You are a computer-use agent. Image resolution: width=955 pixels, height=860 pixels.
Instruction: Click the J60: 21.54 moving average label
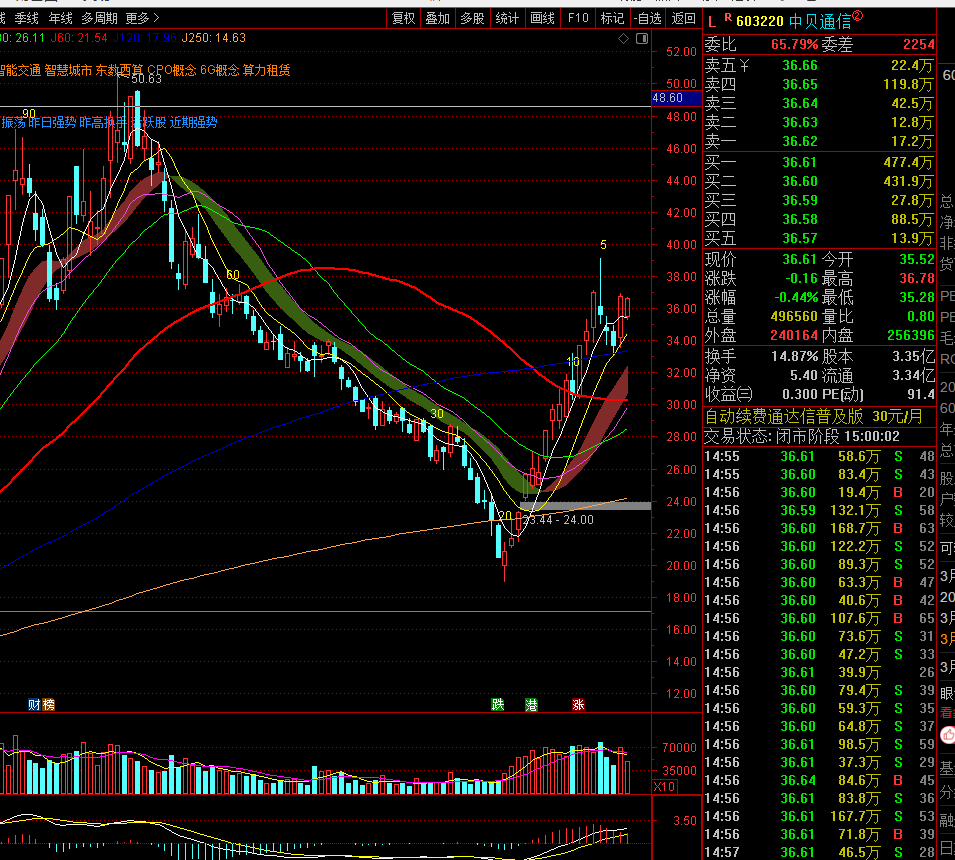(x=79, y=38)
